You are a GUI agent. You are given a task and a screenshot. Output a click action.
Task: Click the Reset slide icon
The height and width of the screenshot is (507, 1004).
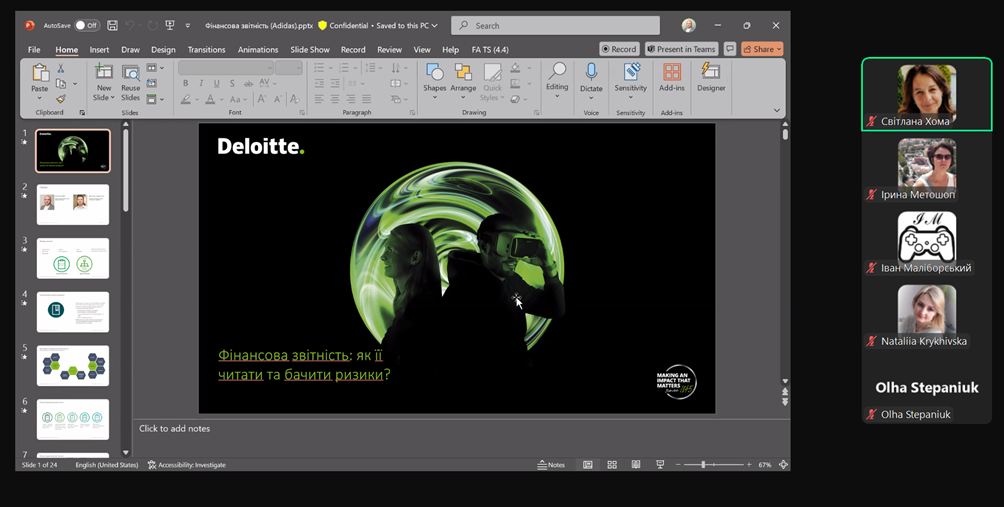click(152, 83)
